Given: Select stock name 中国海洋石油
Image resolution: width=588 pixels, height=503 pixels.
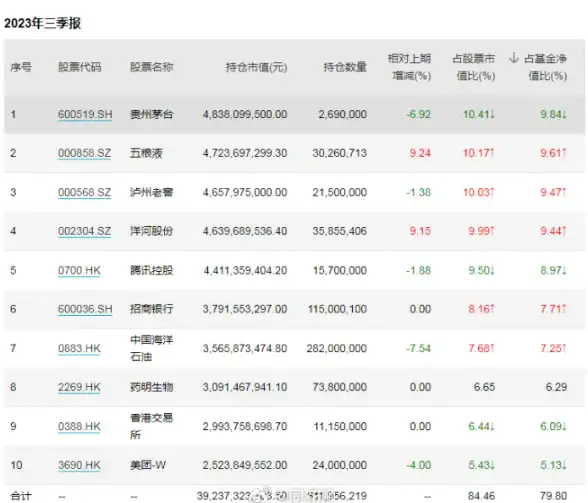Looking at the screenshot, I should coord(152,348).
